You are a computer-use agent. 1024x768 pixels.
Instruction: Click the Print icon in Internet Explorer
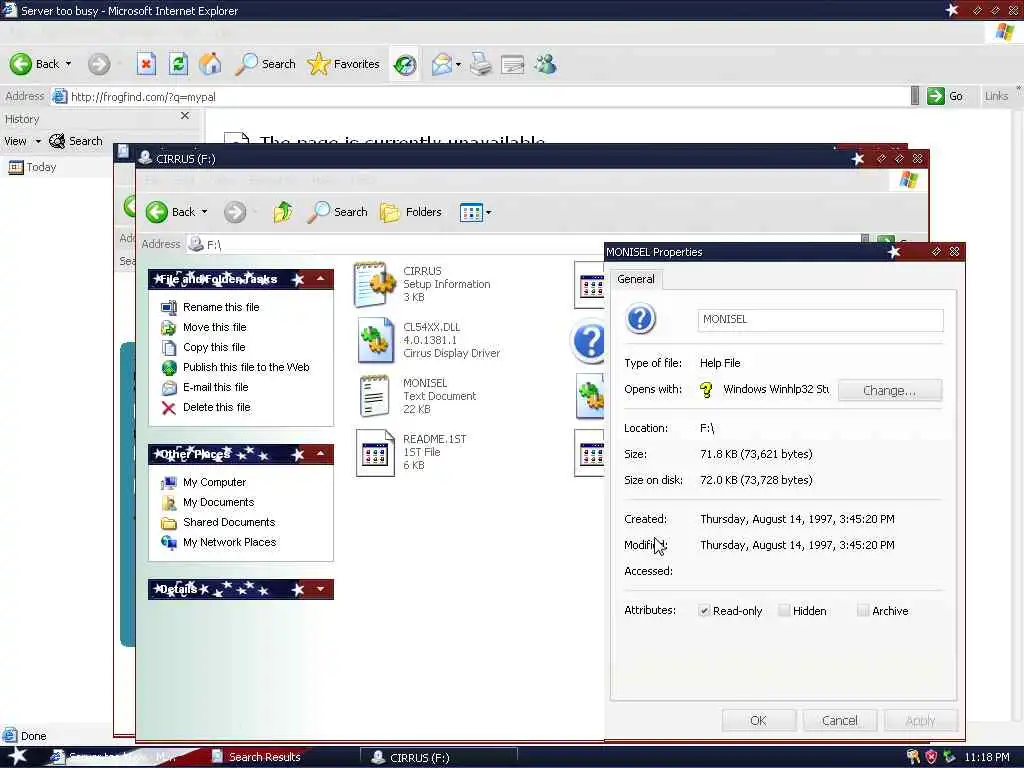coord(481,64)
